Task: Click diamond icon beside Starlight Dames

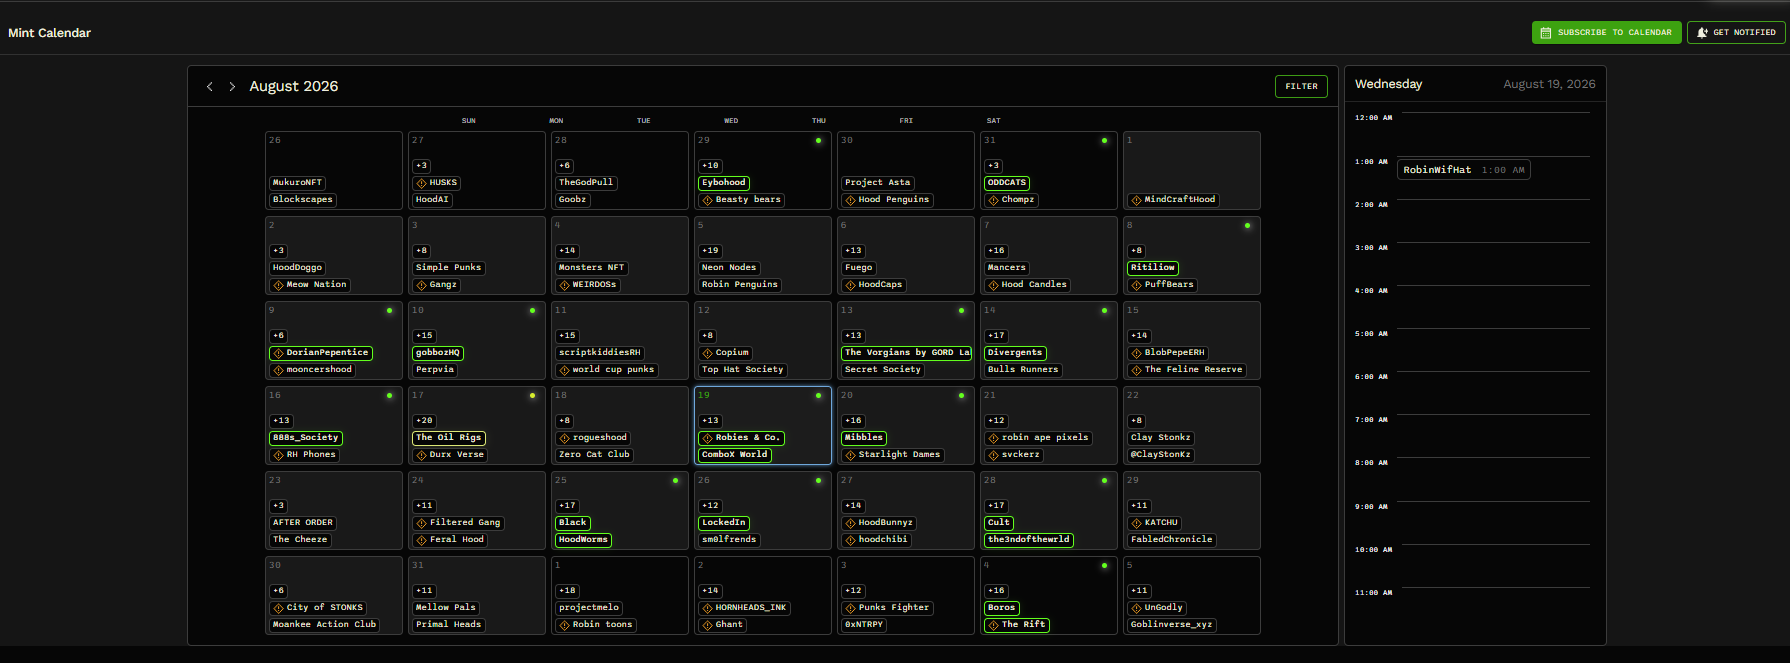Action: tap(851, 455)
